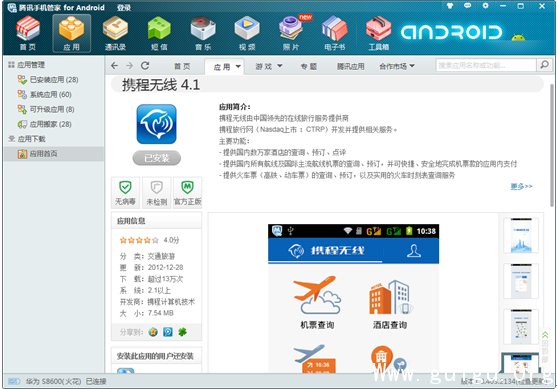557x389 pixels.
Task: Open the 电子书 e-book icon
Action: [335, 33]
